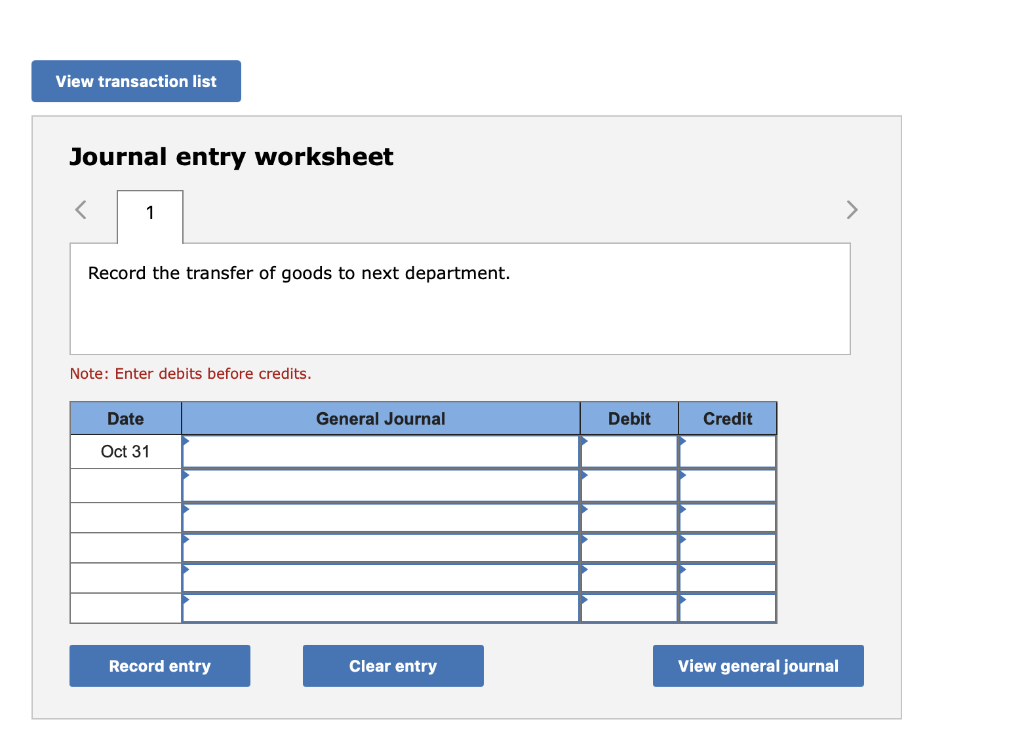The height and width of the screenshot is (730, 1024).
Task: Click the Clear entry button
Action: (x=393, y=665)
